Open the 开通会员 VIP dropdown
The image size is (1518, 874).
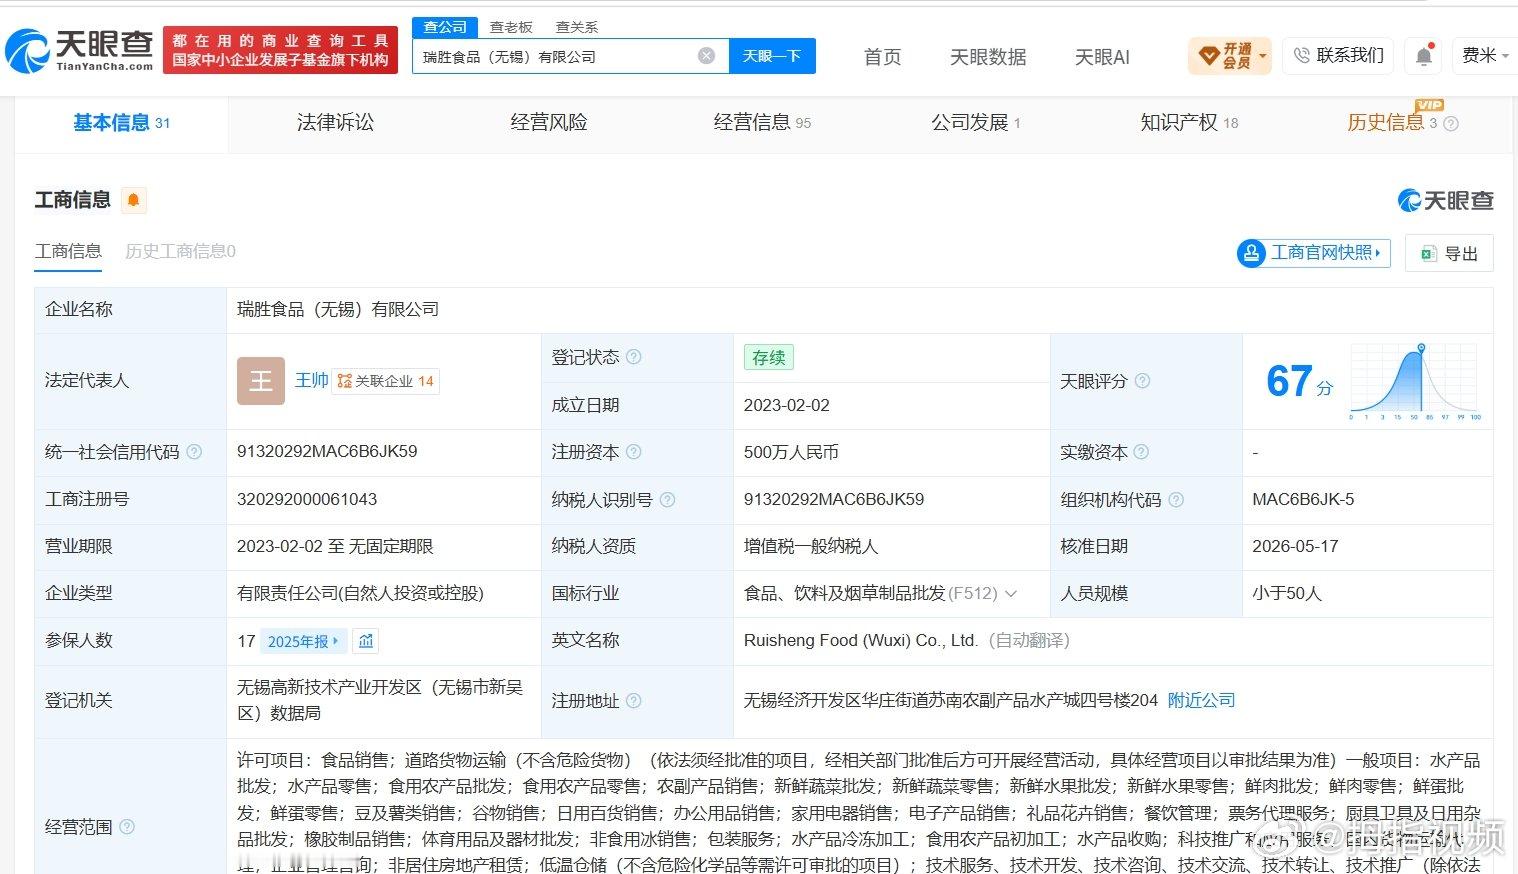click(x=1230, y=56)
